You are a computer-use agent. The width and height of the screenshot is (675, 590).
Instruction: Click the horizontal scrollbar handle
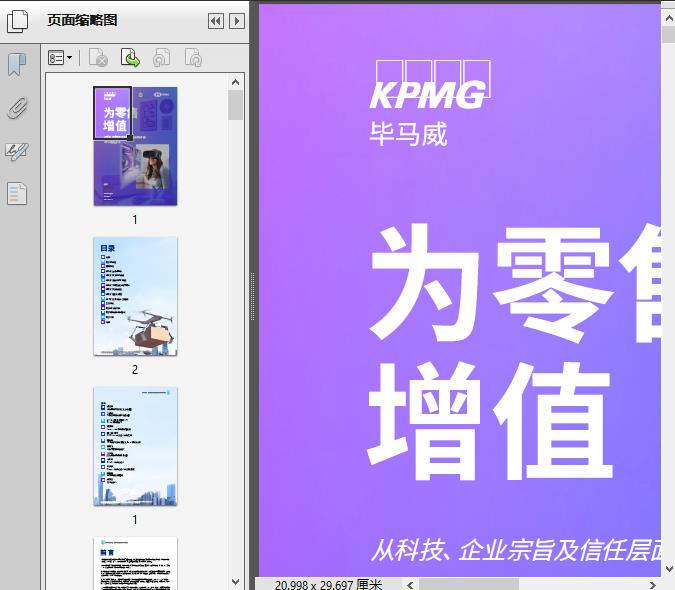pyautogui.click(x=469, y=585)
